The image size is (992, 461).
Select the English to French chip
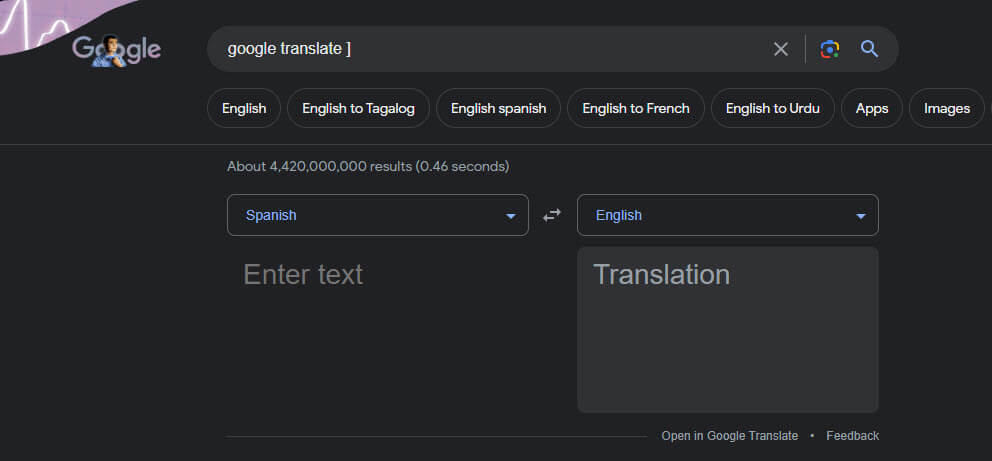635,108
